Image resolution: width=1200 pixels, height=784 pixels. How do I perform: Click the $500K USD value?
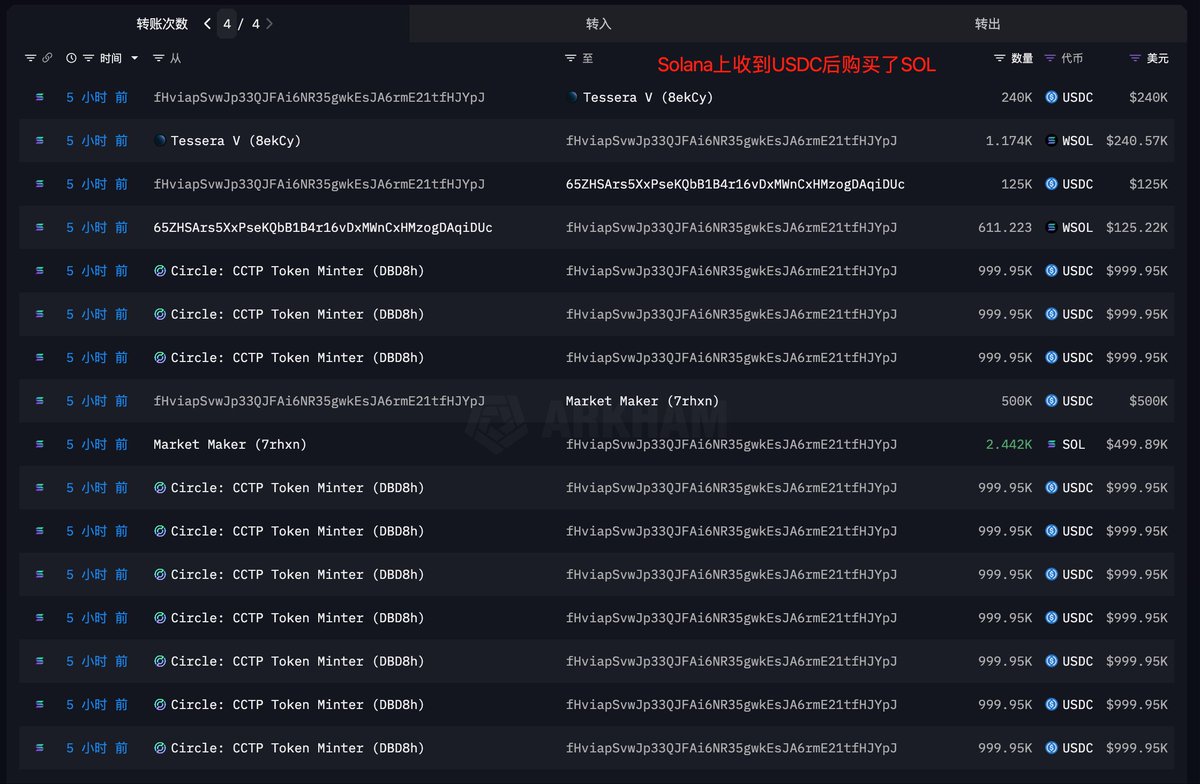tap(1148, 401)
